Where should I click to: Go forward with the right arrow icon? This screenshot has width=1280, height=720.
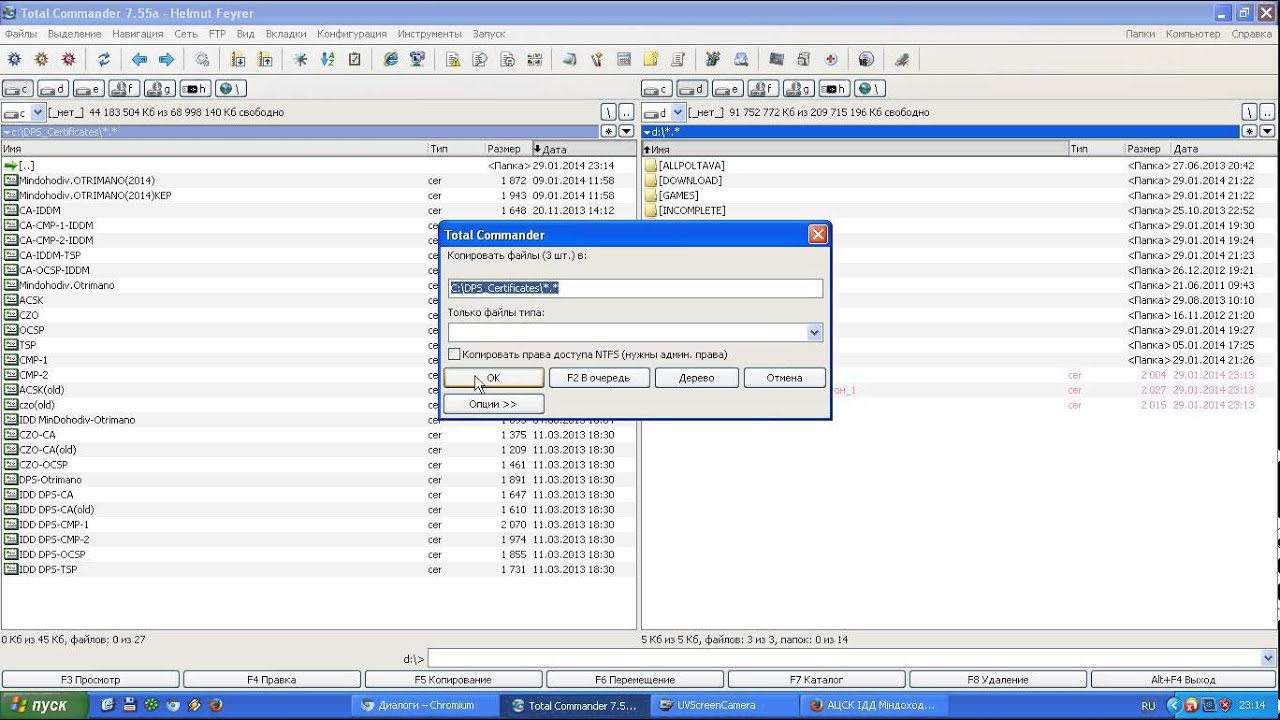tap(166, 59)
